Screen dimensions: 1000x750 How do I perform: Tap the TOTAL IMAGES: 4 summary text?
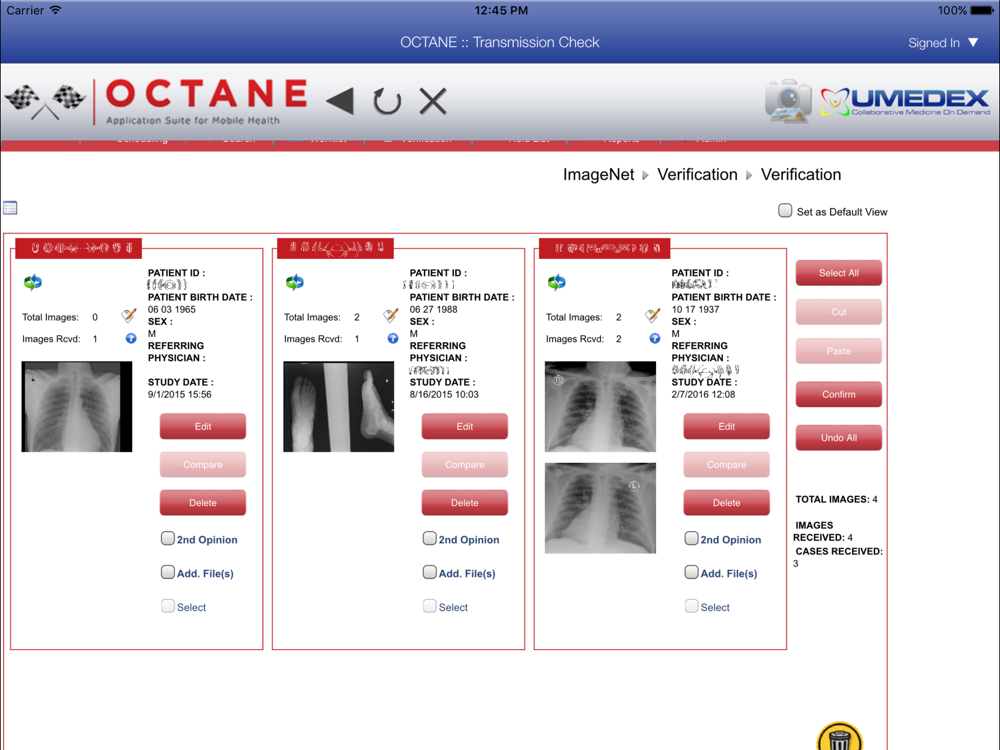point(836,499)
